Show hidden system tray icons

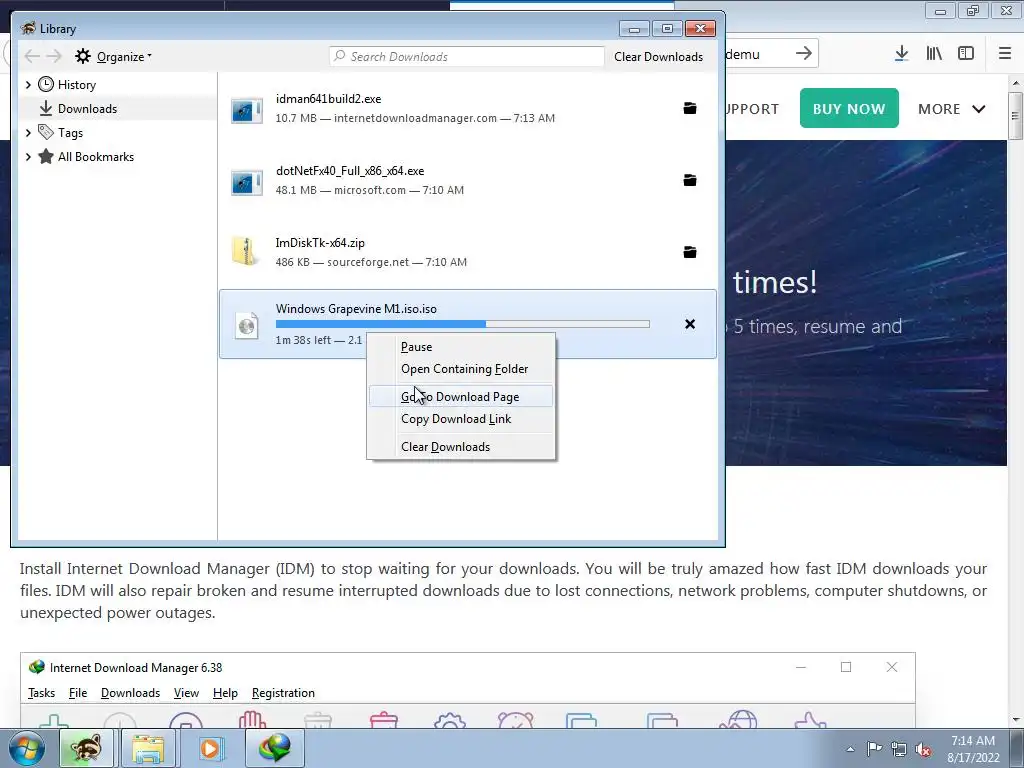pyautogui.click(x=850, y=749)
